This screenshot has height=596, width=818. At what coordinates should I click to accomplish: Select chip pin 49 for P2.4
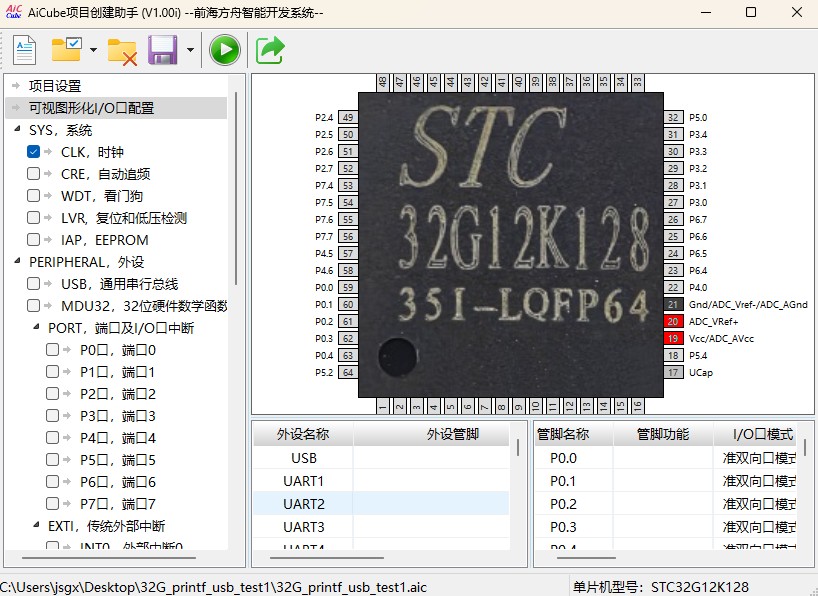pos(348,117)
